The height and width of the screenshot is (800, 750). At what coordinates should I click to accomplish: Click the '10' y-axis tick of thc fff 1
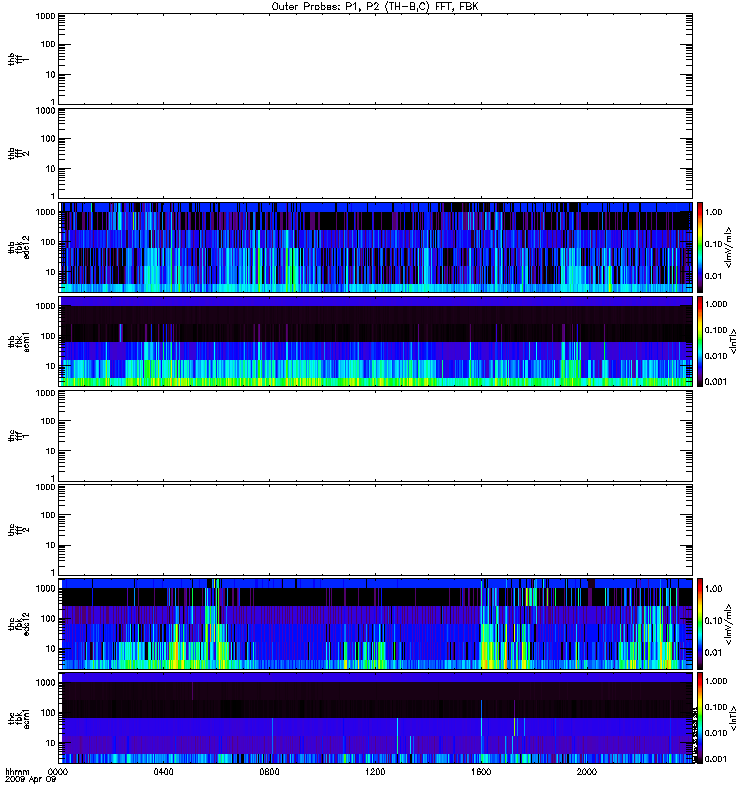[51, 452]
